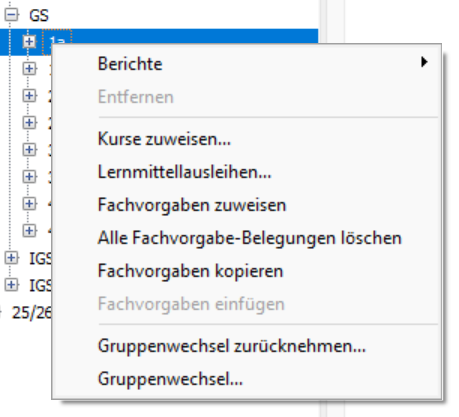Expand the second IGS tree node
459x417 pixels.
(11, 285)
